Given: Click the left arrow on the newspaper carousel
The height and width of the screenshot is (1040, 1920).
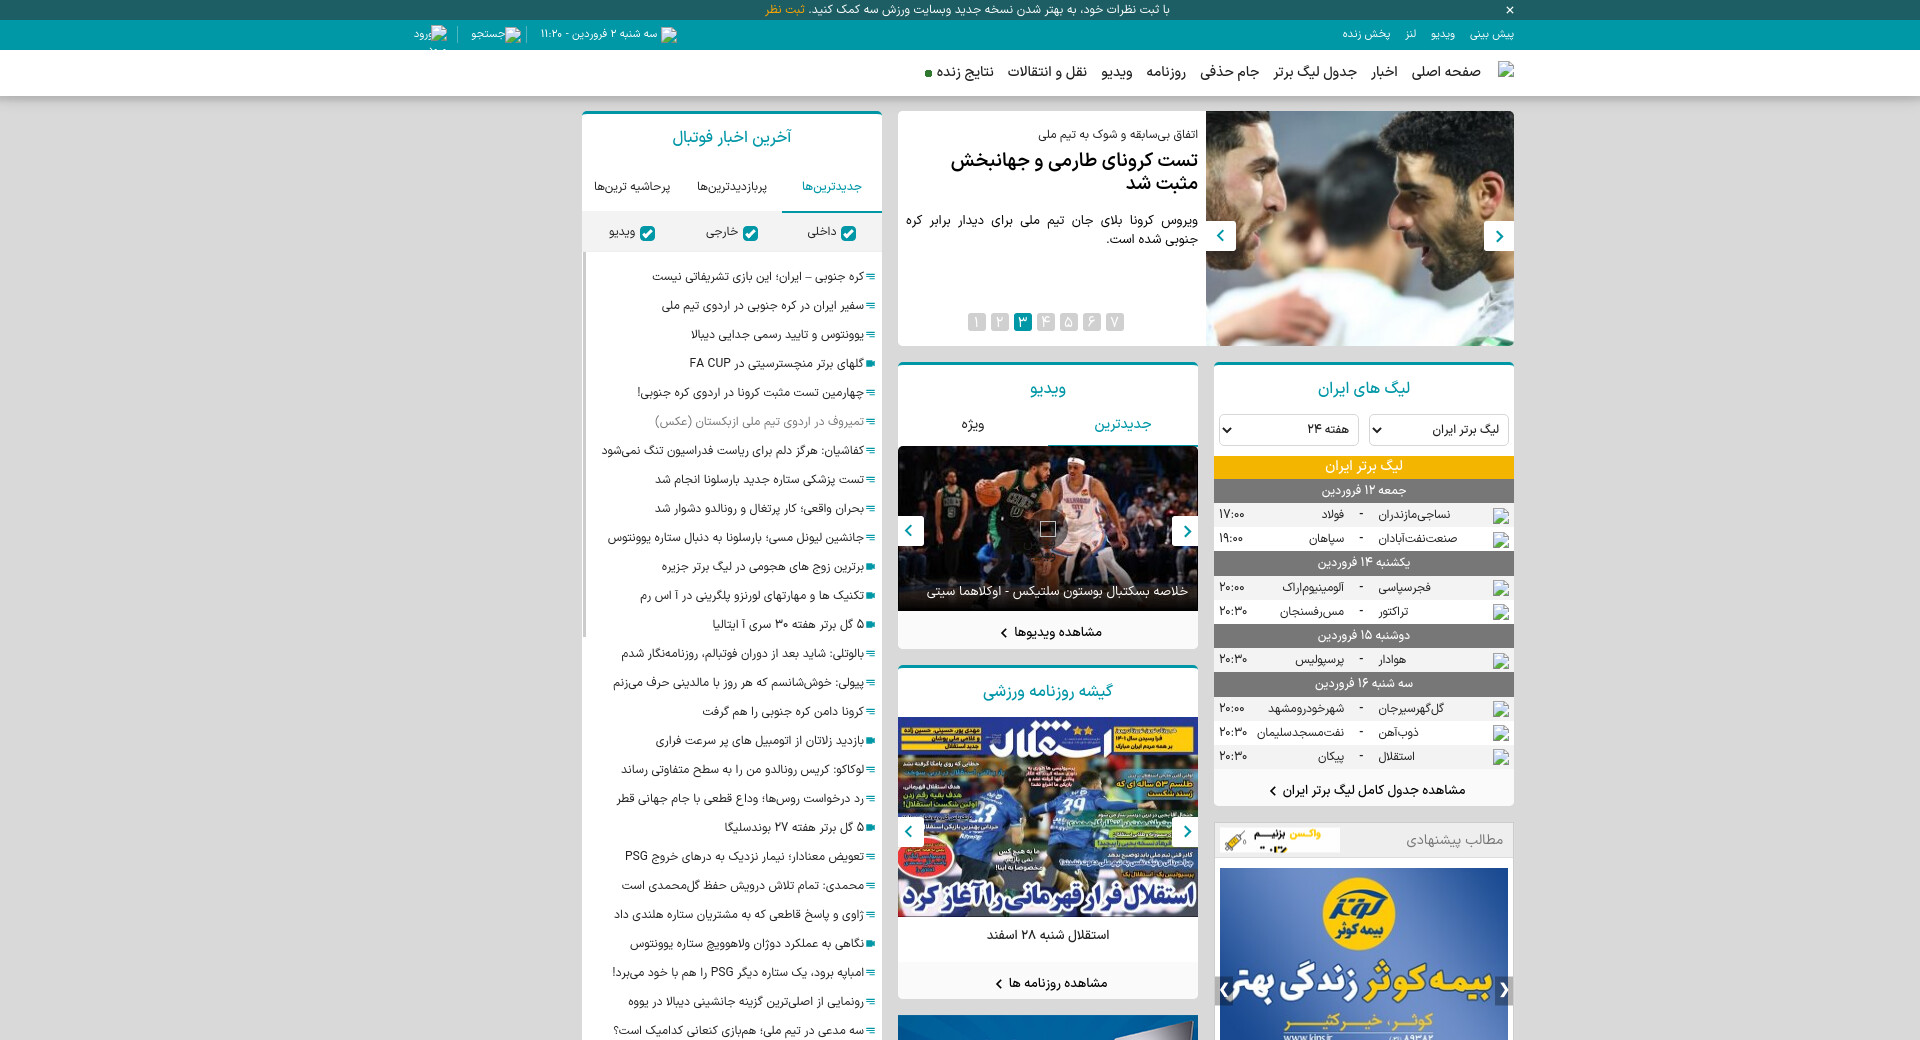Looking at the screenshot, I should (x=910, y=831).
